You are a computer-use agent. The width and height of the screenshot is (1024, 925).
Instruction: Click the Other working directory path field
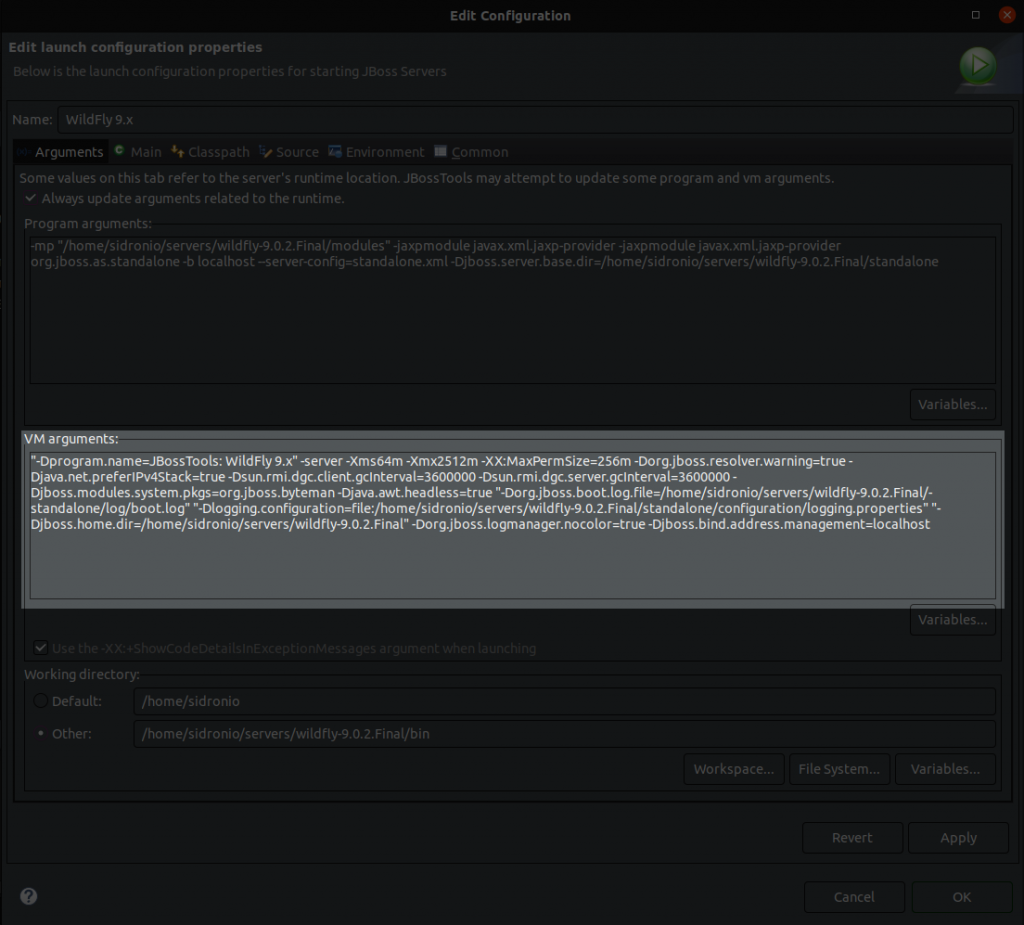point(564,734)
